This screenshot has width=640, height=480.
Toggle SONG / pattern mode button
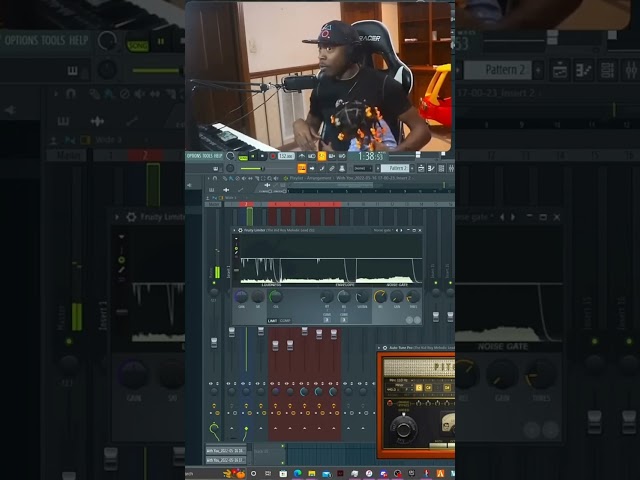tap(243, 158)
